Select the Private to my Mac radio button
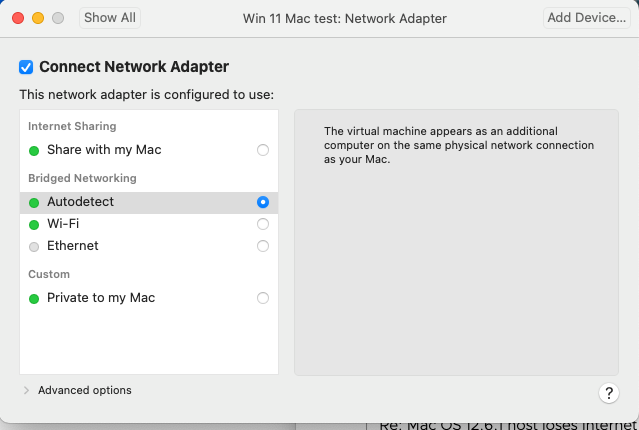 point(263,298)
